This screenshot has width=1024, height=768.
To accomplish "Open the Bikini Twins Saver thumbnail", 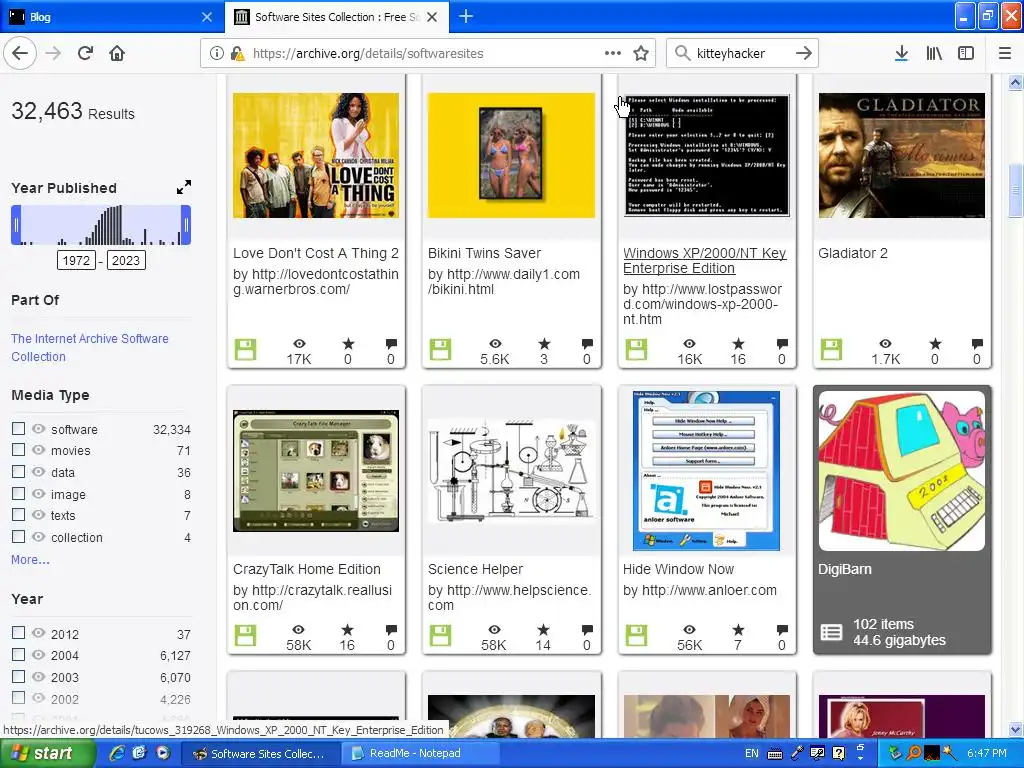I will tap(511, 155).
